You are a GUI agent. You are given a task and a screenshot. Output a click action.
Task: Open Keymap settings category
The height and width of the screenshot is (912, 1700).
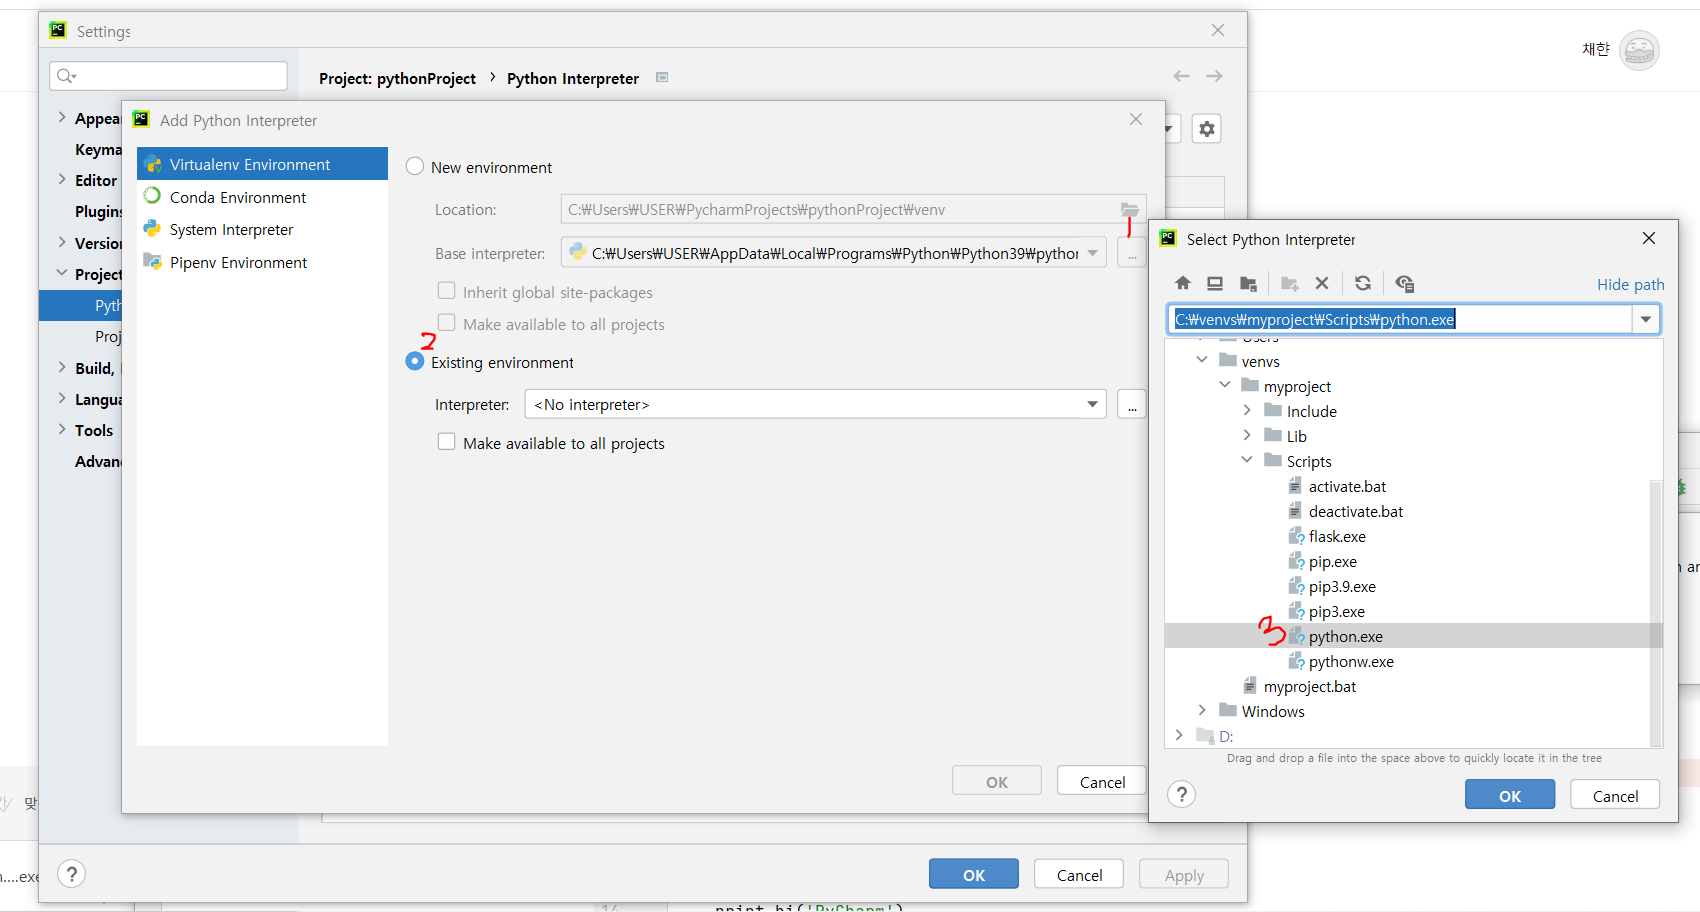(x=98, y=149)
